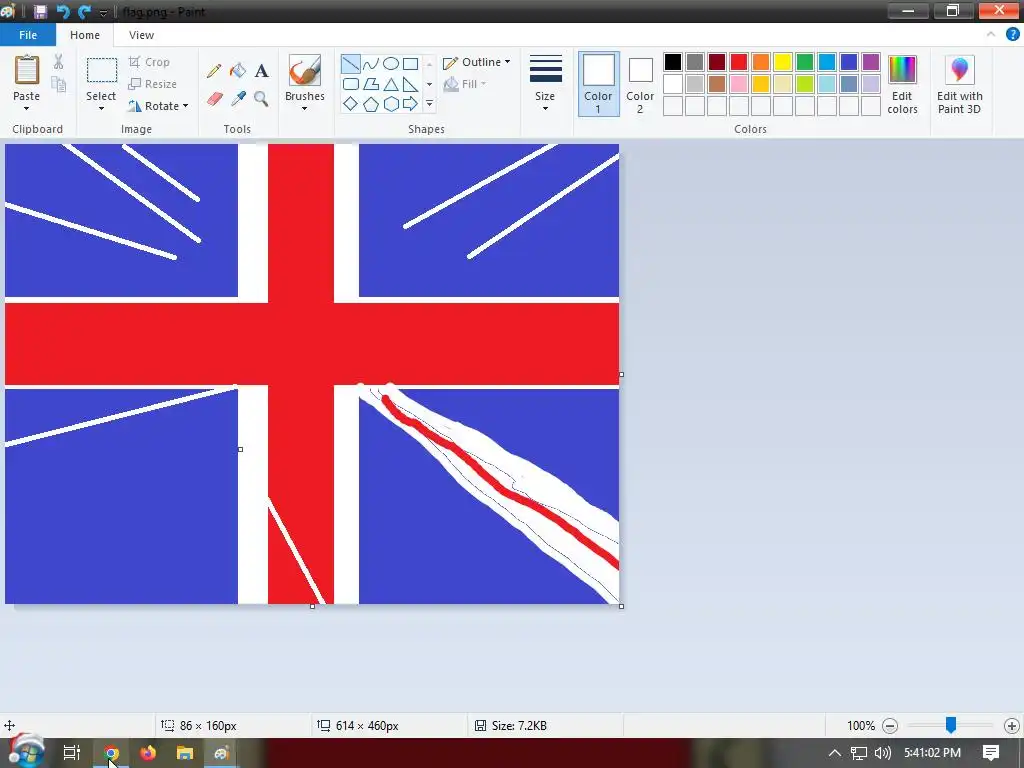Redo the last undone action
The width and height of the screenshot is (1024, 768).
84,12
